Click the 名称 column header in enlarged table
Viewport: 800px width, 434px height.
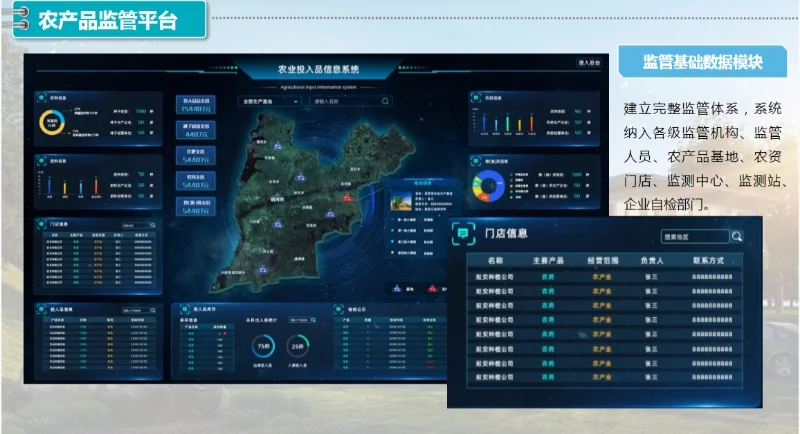tap(495, 261)
